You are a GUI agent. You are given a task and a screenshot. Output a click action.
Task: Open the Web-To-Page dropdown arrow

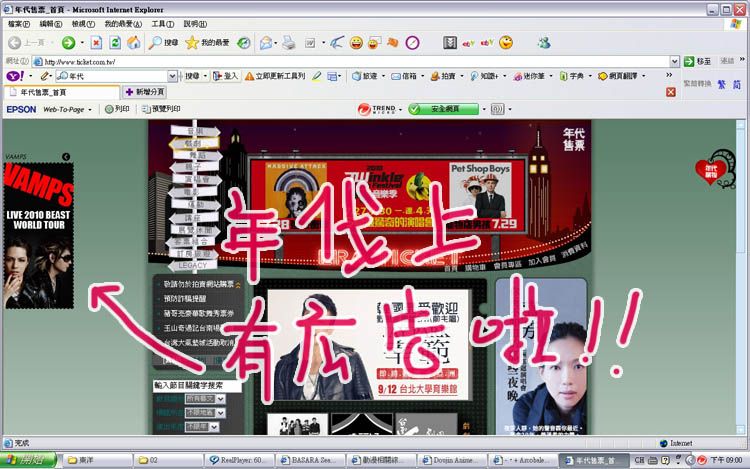point(89,109)
